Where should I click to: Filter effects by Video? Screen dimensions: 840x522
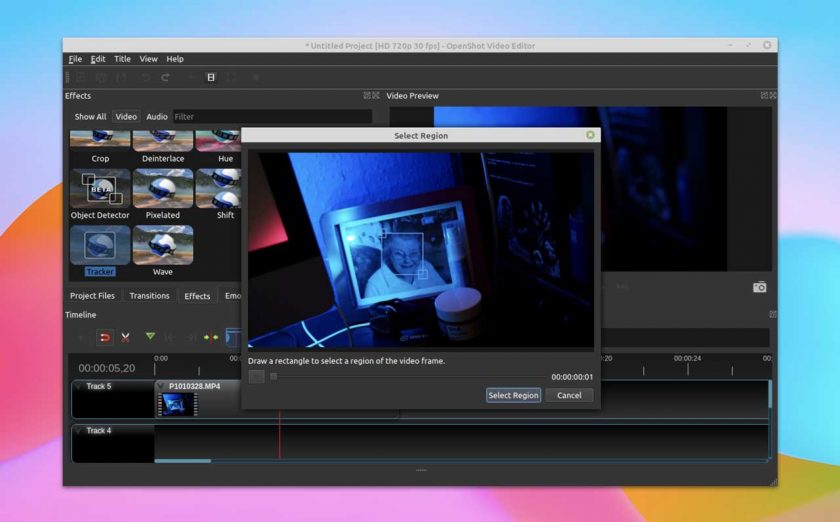pyautogui.click(x=126, y=117)
